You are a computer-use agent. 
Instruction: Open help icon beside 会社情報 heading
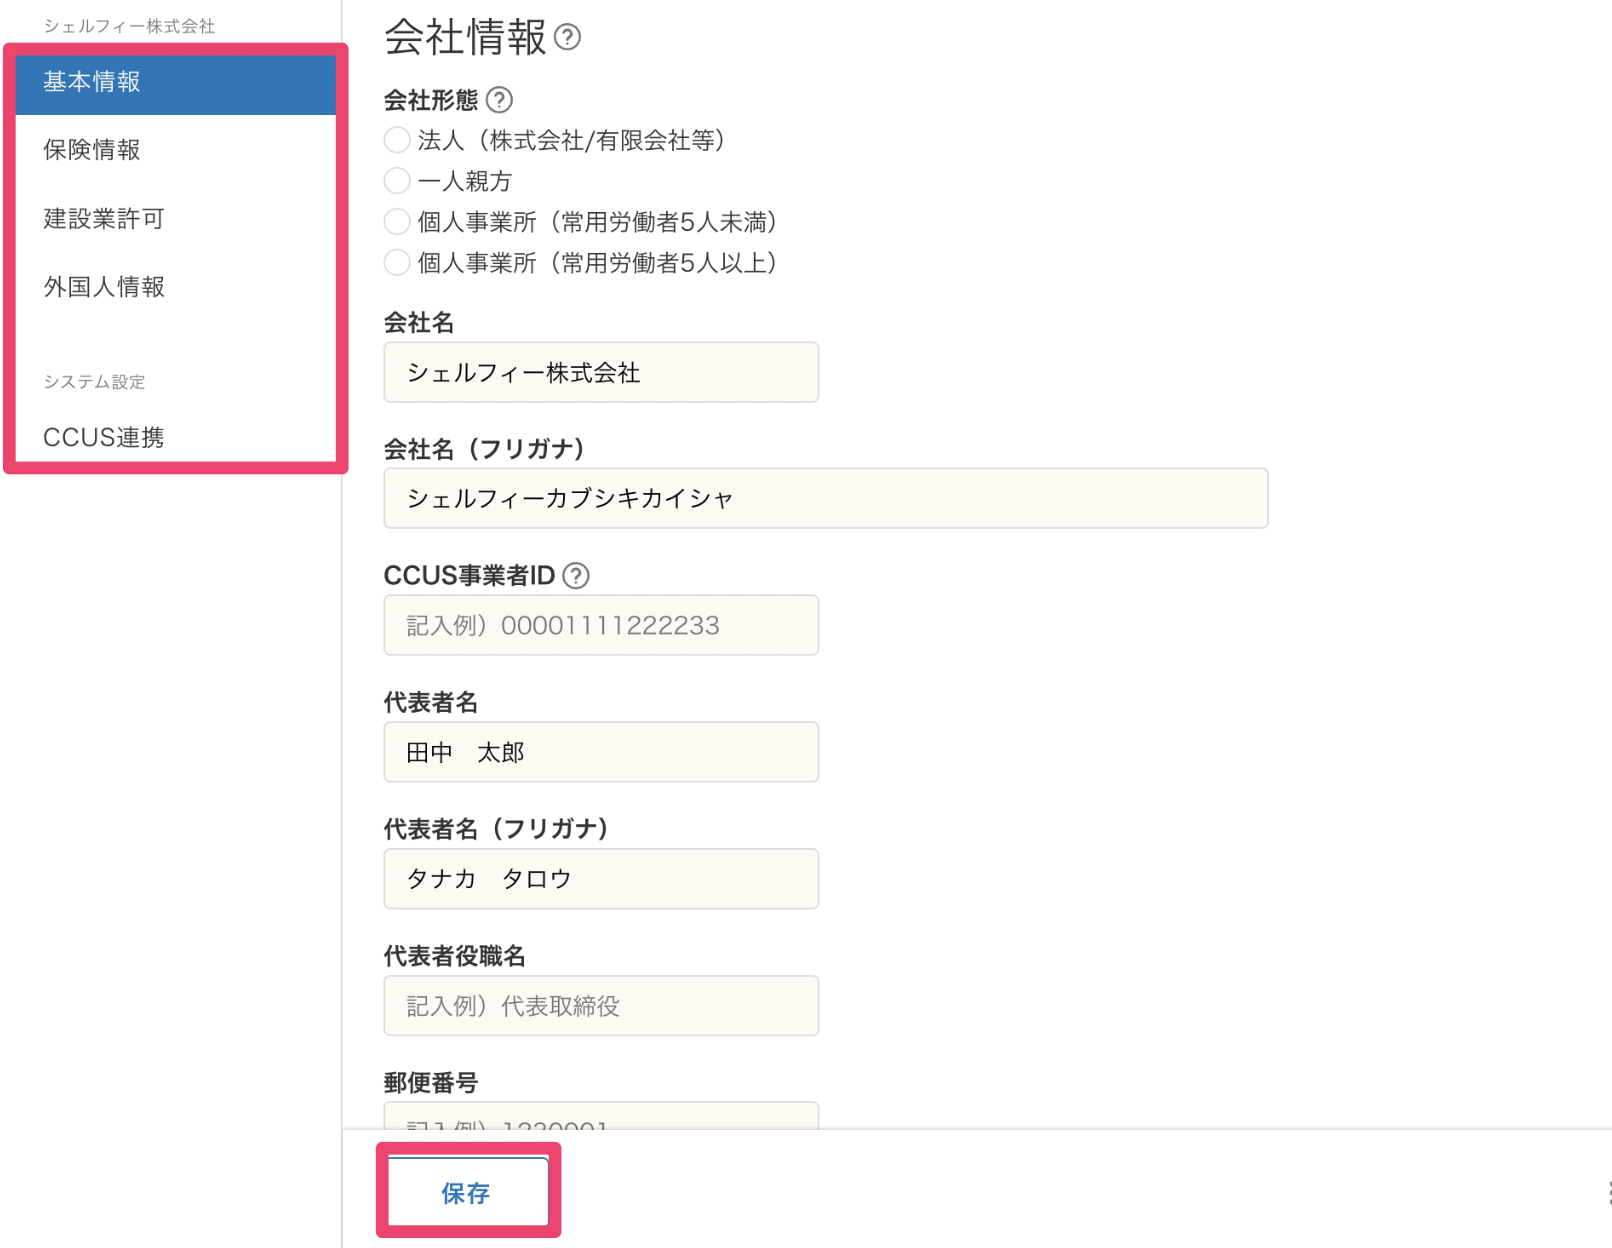(x=567, y=38)
